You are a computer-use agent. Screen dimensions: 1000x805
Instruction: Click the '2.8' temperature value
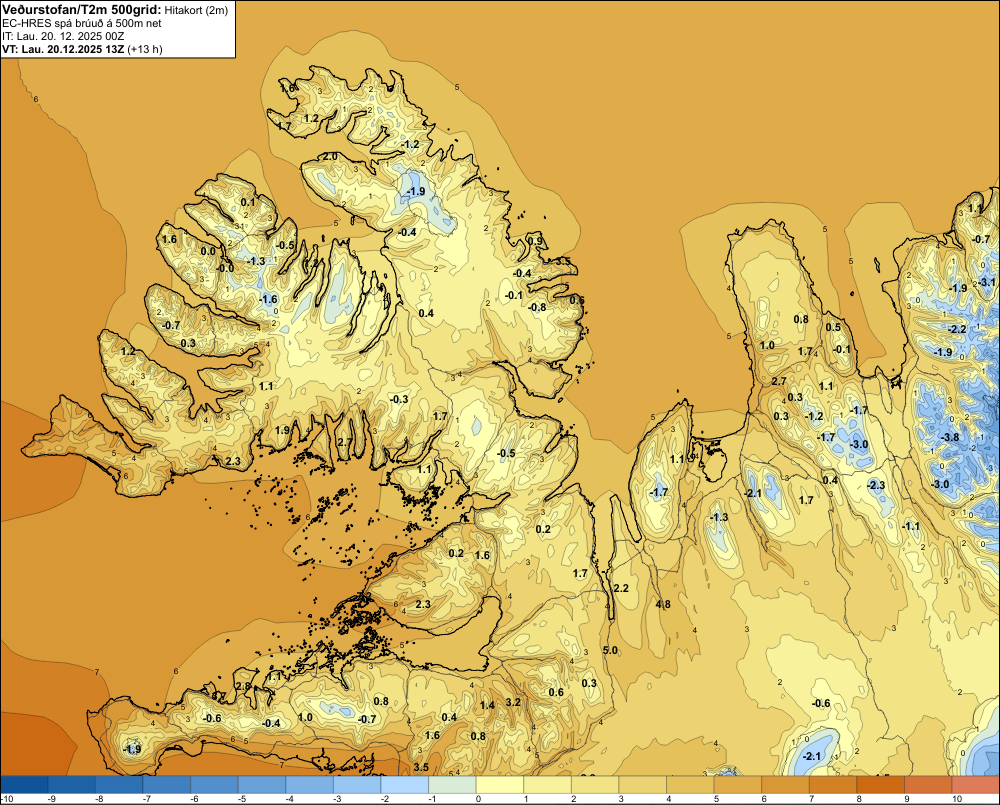[244, 686]
